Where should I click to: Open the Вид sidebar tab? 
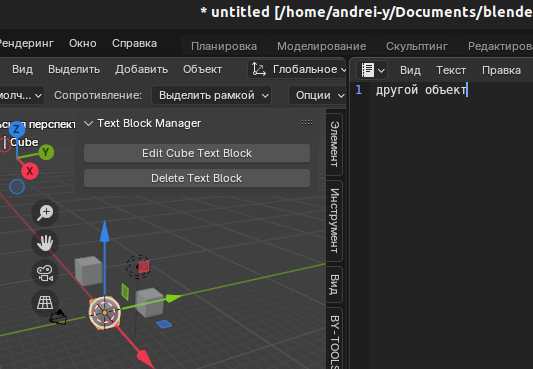tap(334, 284)
